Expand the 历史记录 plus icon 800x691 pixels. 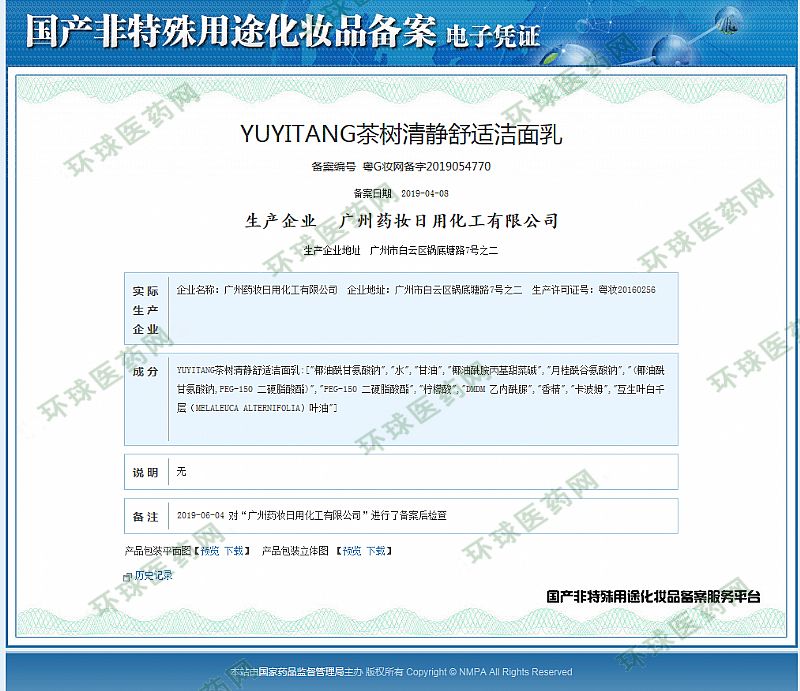point(127,577)
